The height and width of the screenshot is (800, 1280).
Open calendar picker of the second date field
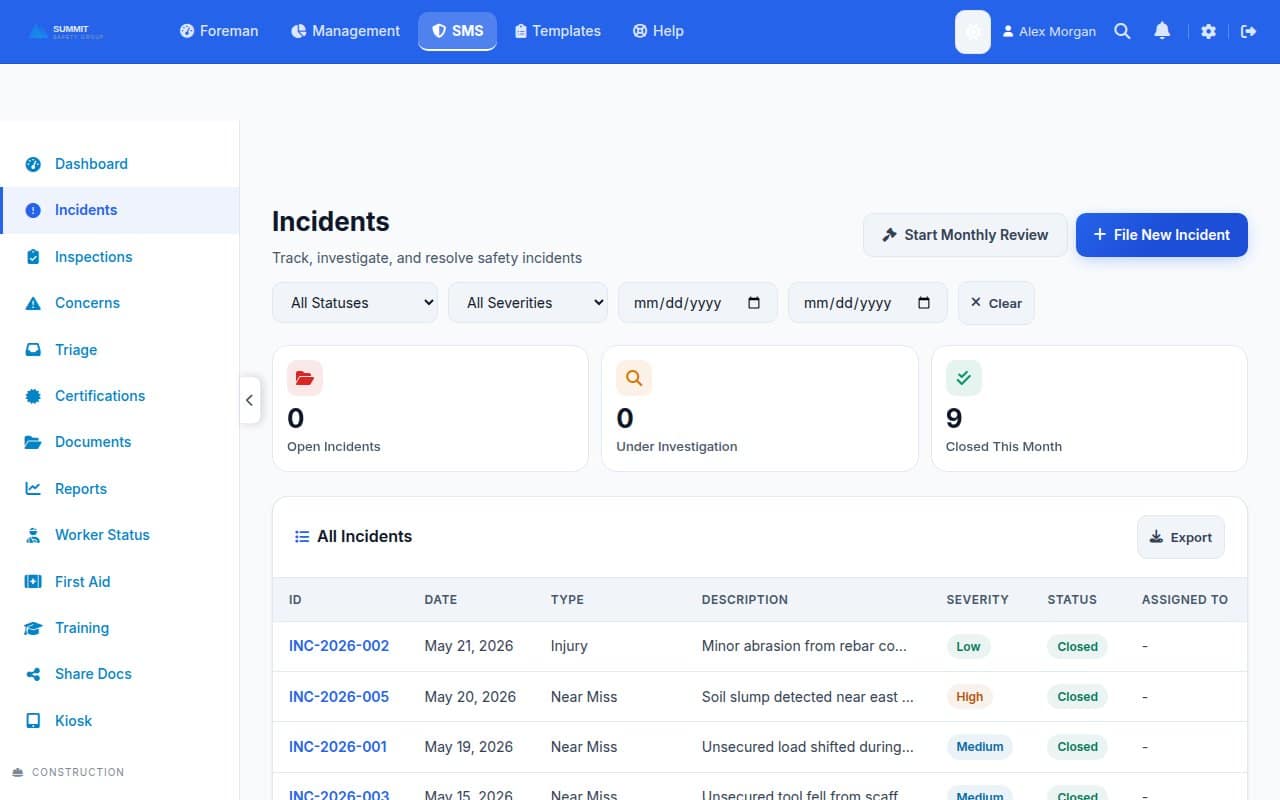924,303
